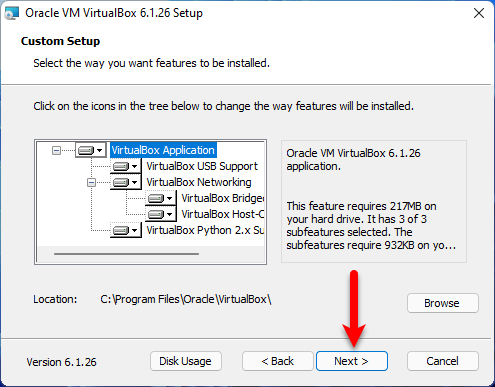Viewport: 495px width, 387px height.
Task: Open dropdown arrow next to VirtualBox USB Support
Action: click(x=134, y=166)
